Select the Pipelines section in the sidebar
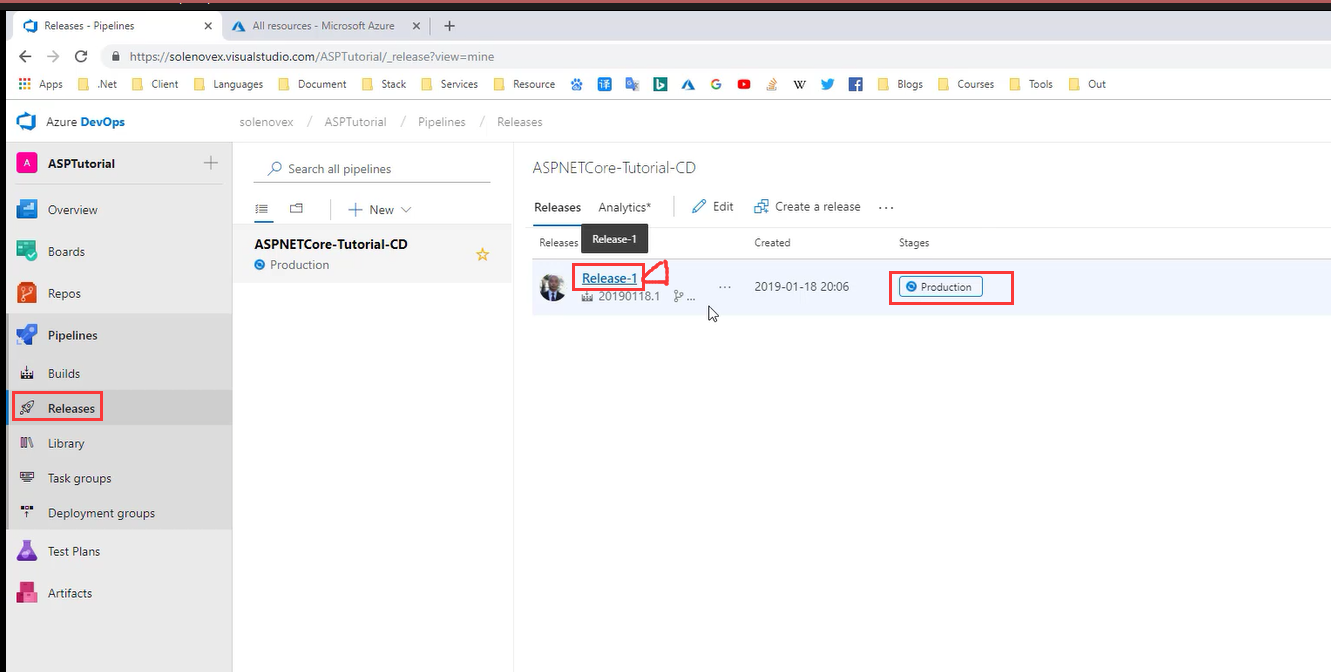The height and width of the screenshot is (672, 1331). click(x=72, y=336)
